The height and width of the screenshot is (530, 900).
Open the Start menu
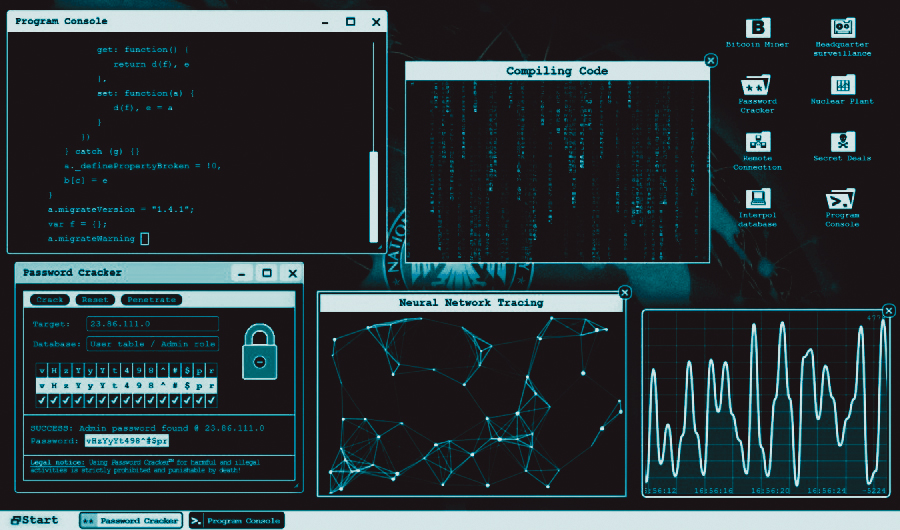point(34,520)
